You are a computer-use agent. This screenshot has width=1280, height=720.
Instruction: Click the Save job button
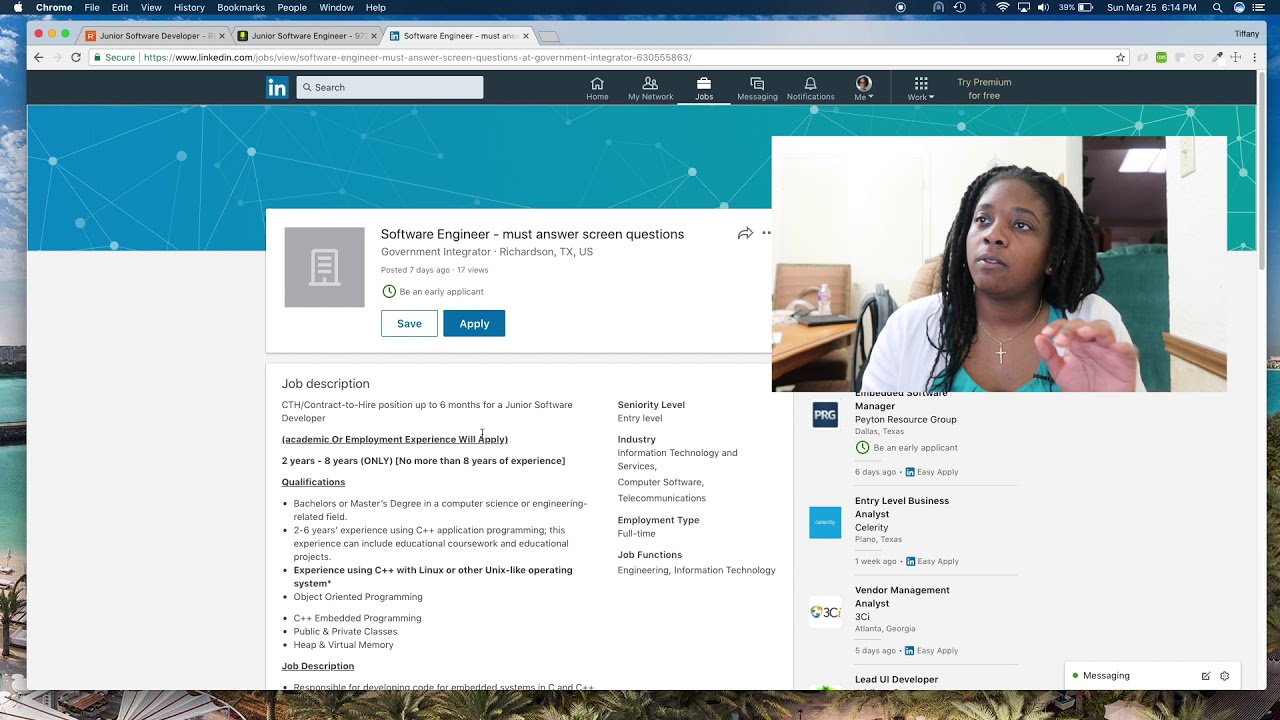point(409,323)
